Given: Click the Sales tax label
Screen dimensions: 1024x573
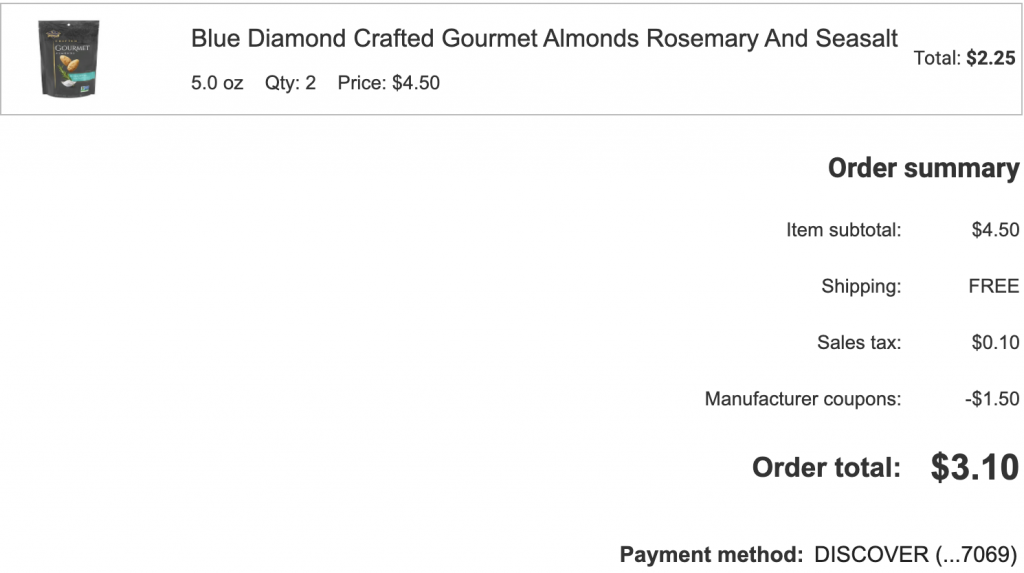Looking at the screenshot, I should [x=858, y=343].
